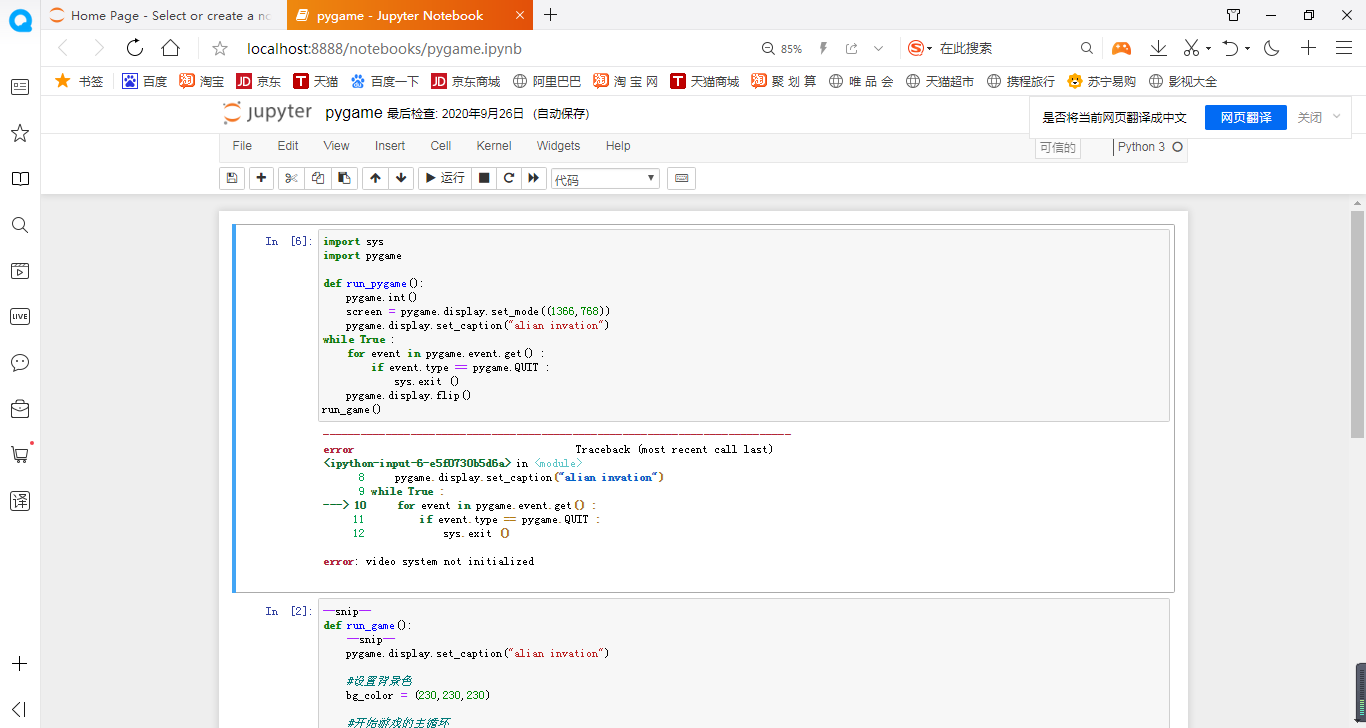Image resolution: width=1366 pixels, height=728 pixels.
Task: Click the 可信的 trusted indicator
Action: point(1058,148)
